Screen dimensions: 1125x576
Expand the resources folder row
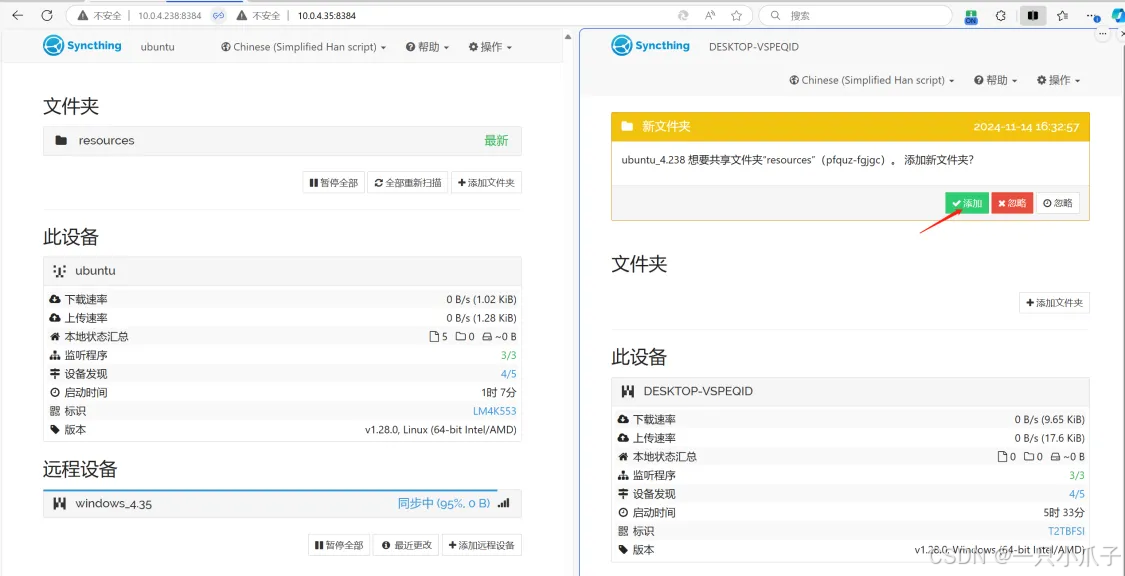(x=282, y=141)
